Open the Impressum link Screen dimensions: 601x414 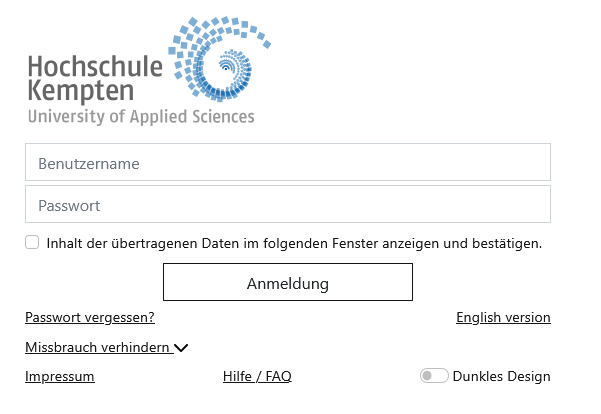(x=60, y=377)
